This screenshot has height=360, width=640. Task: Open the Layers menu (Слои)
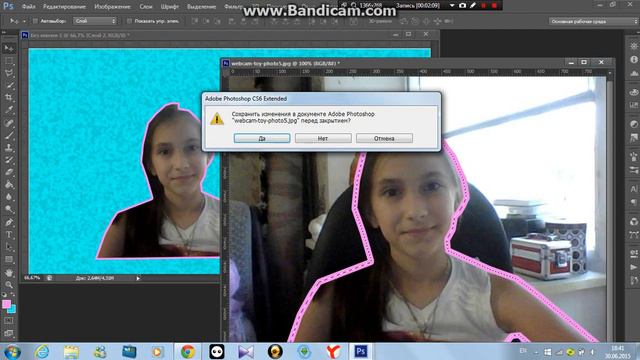146,7
